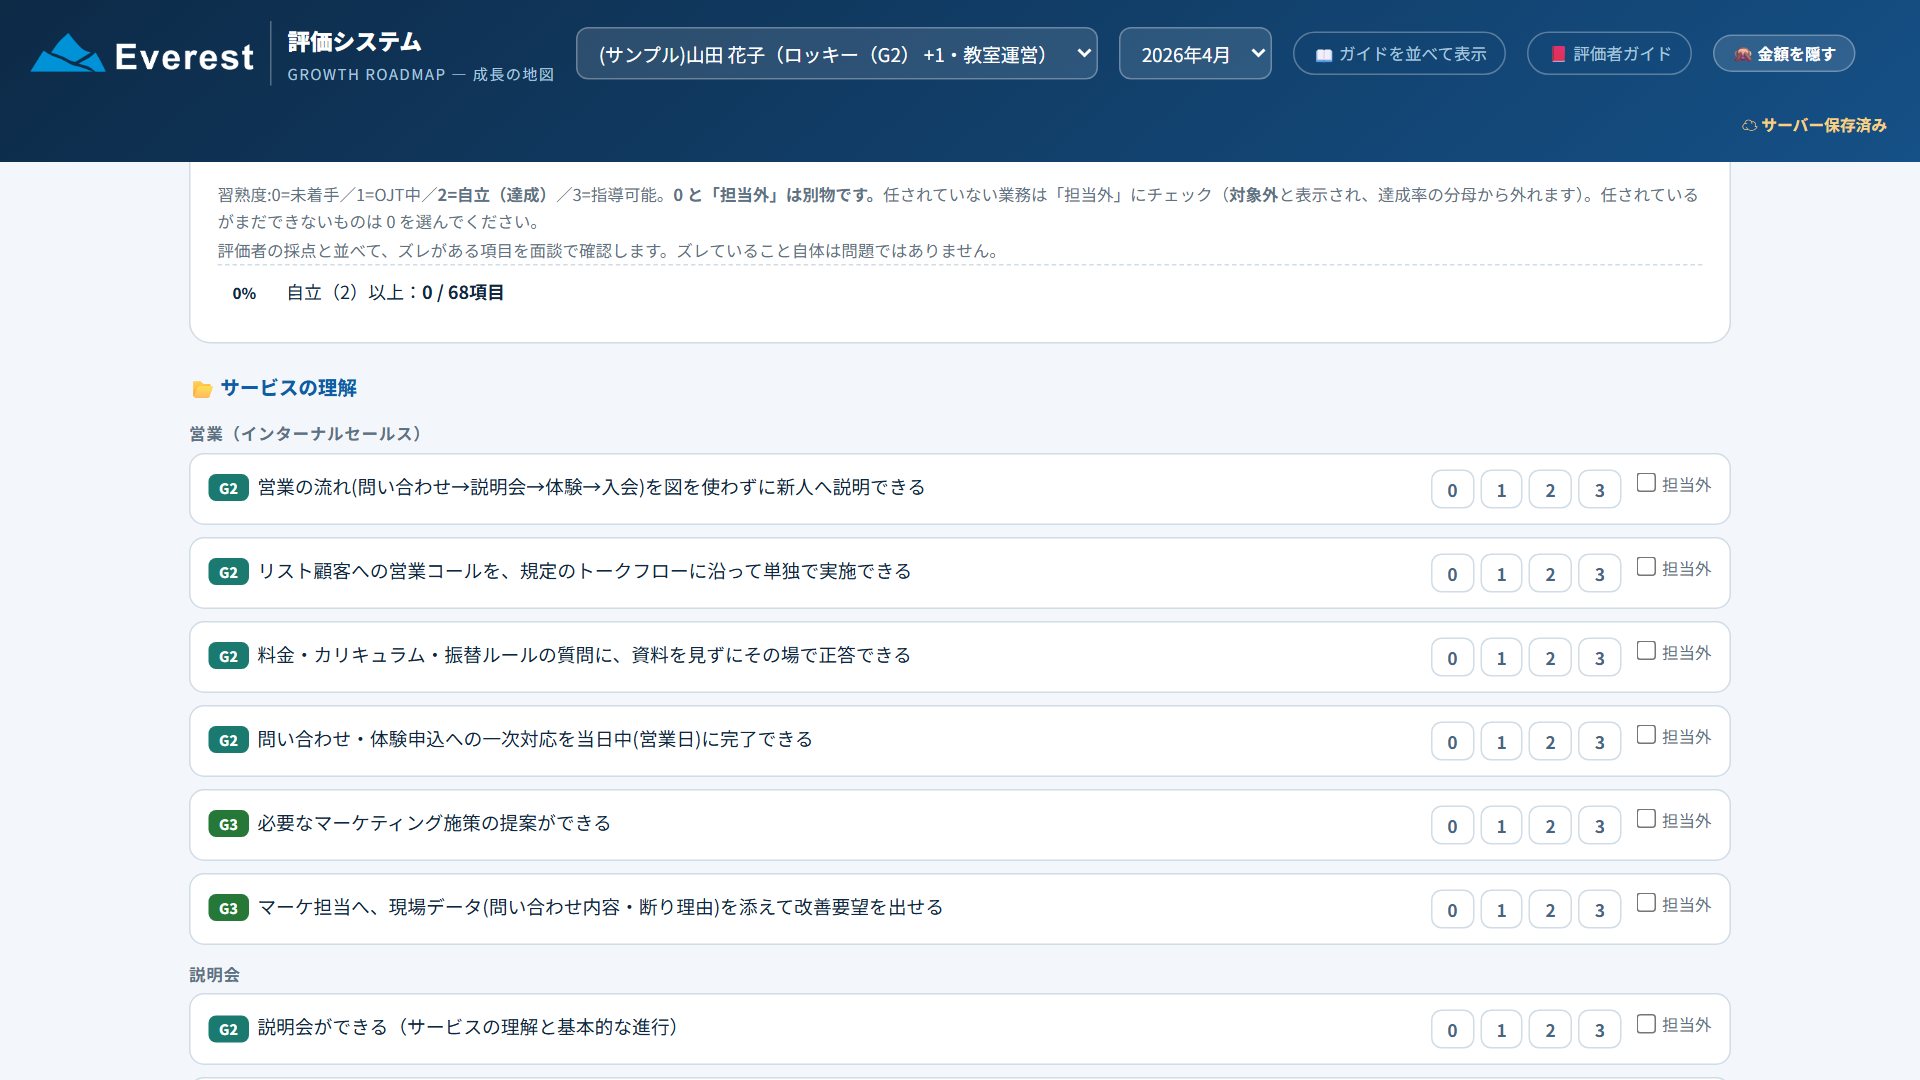
Task: Click the cloud サーバー保存済み status
Action: click(x=1814, y=125)
